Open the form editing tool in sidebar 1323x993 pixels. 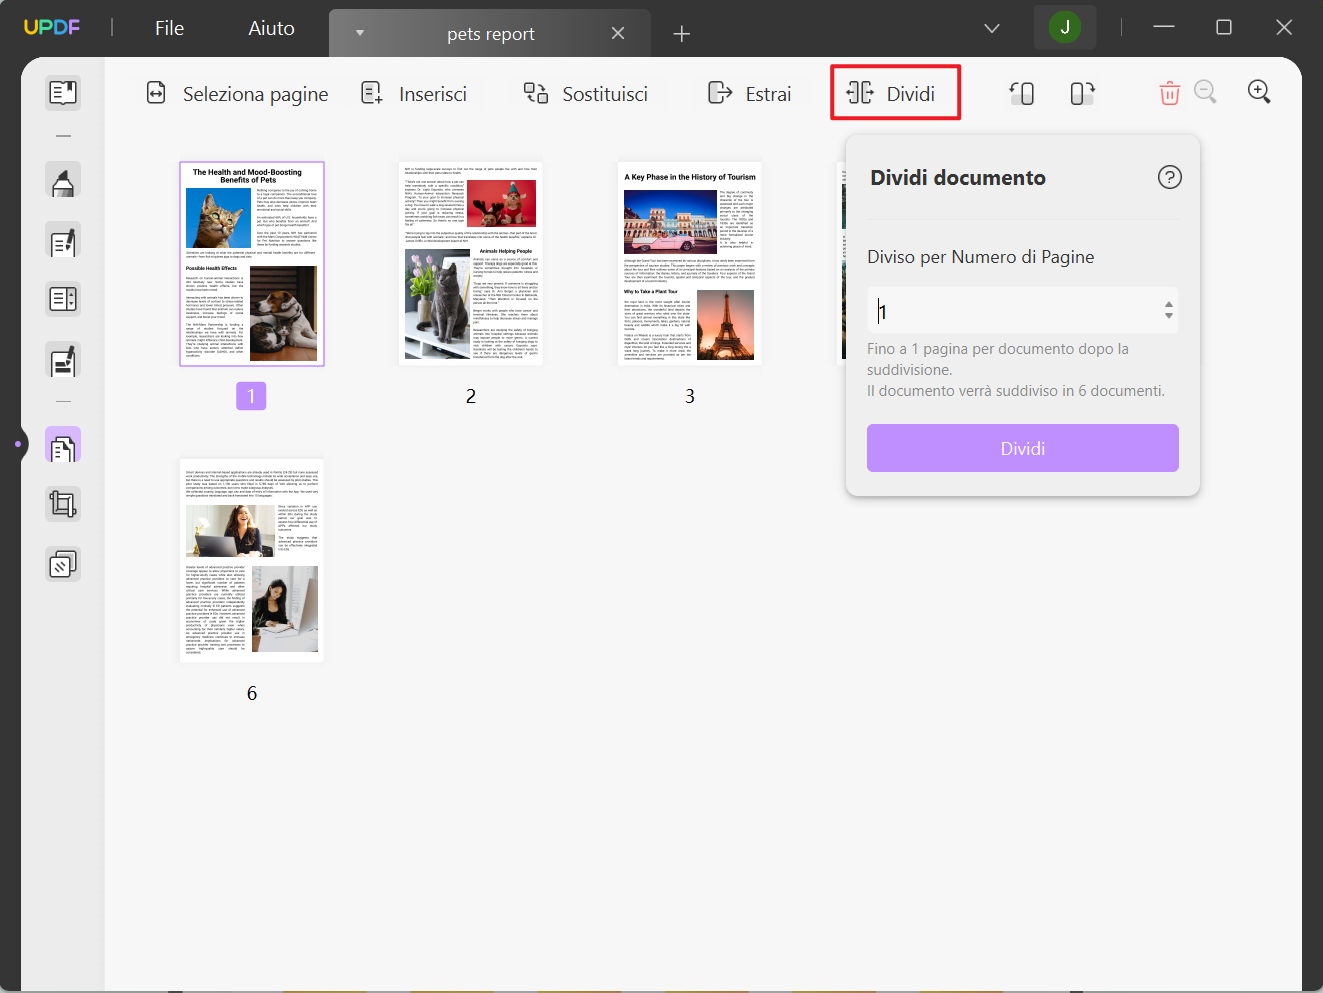pos(63,299)
